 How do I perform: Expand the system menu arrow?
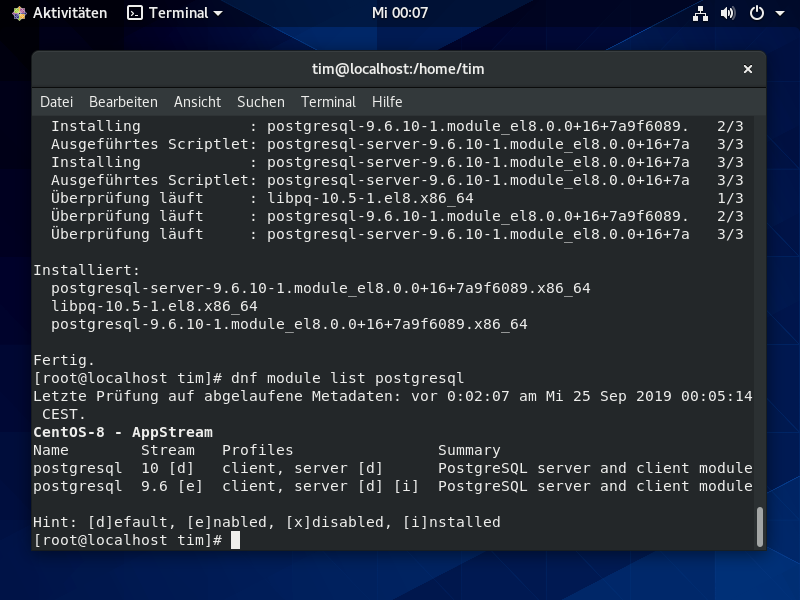[780, 13]
